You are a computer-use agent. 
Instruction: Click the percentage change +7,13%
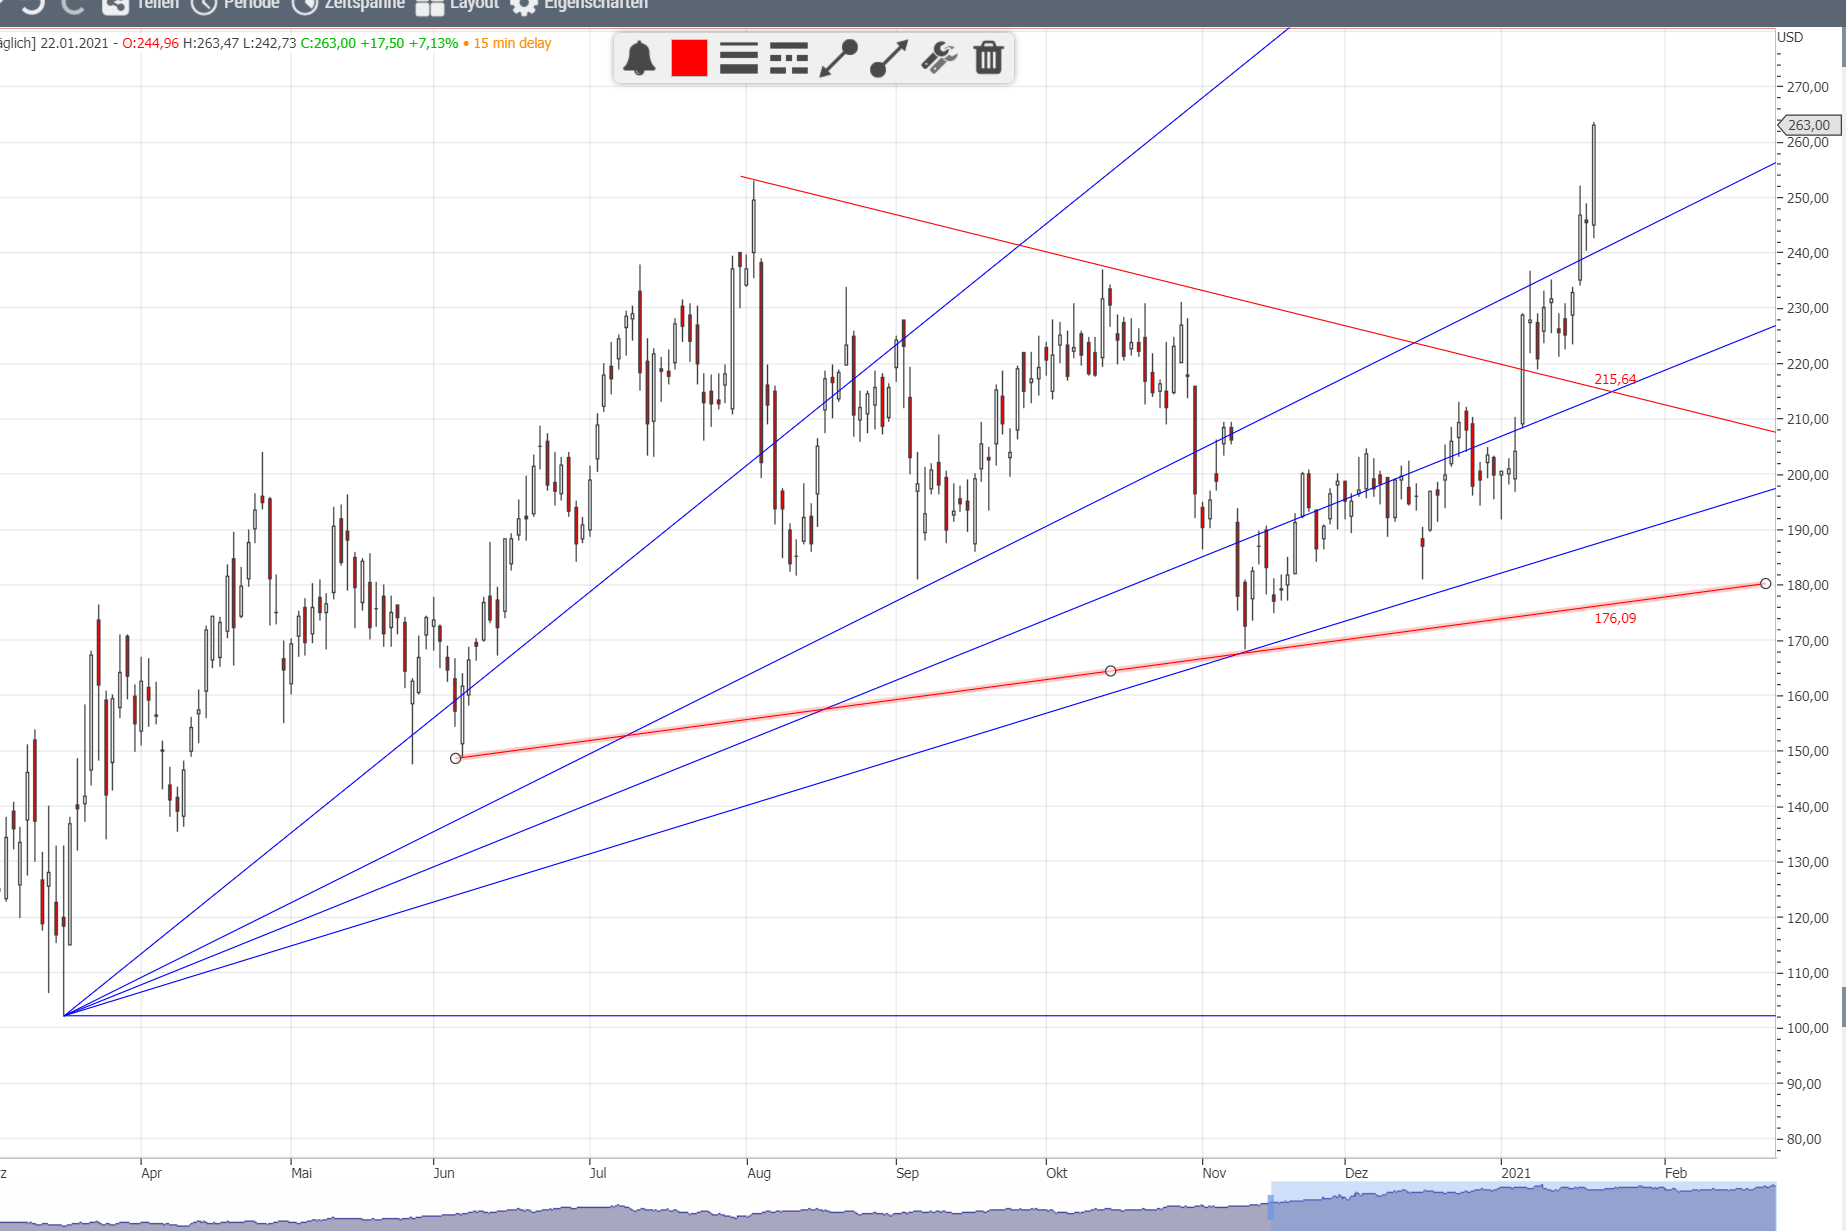(x=433, y=43)
